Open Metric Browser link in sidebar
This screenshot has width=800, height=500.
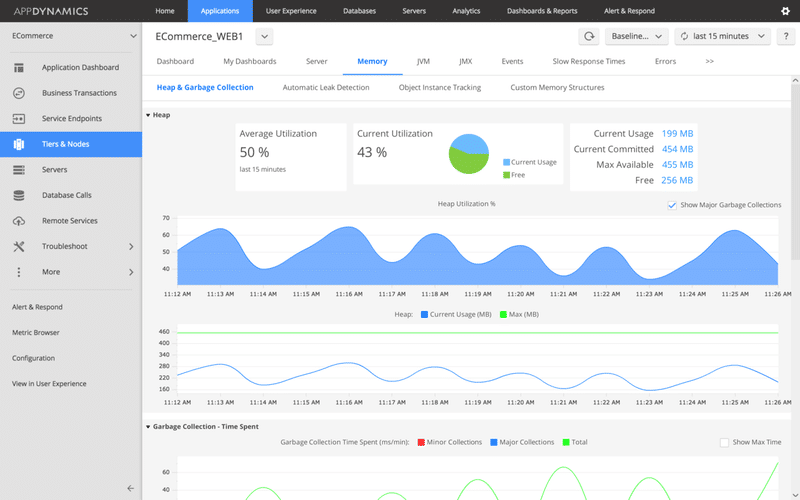tap(35, 333)
